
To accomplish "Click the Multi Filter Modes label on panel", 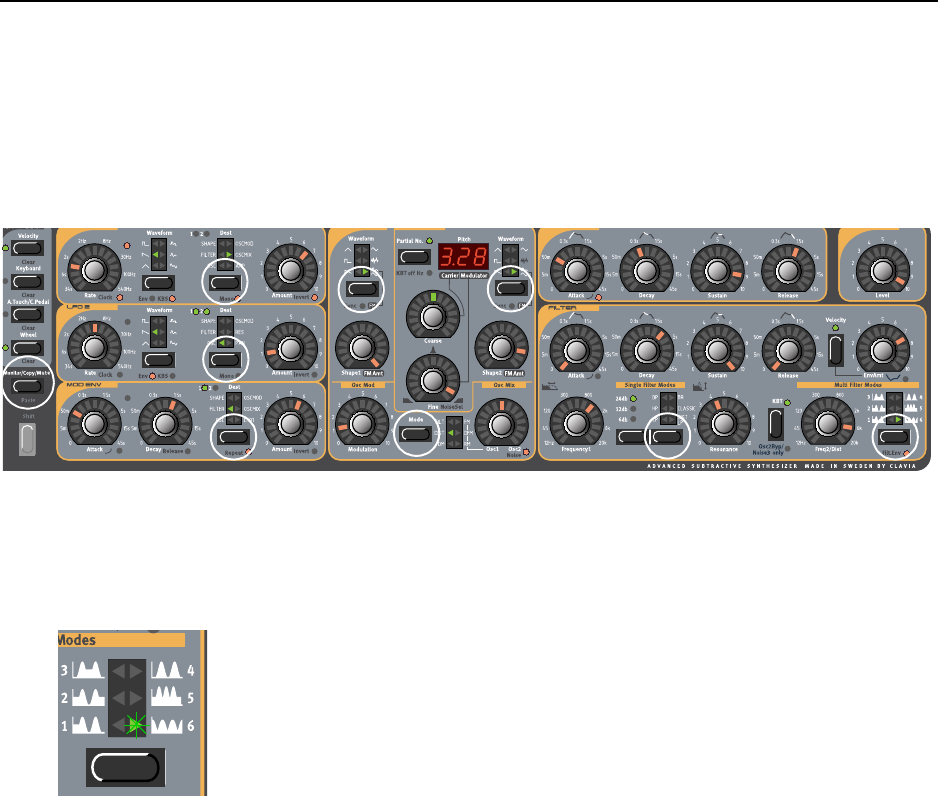I will coord(858,385).
